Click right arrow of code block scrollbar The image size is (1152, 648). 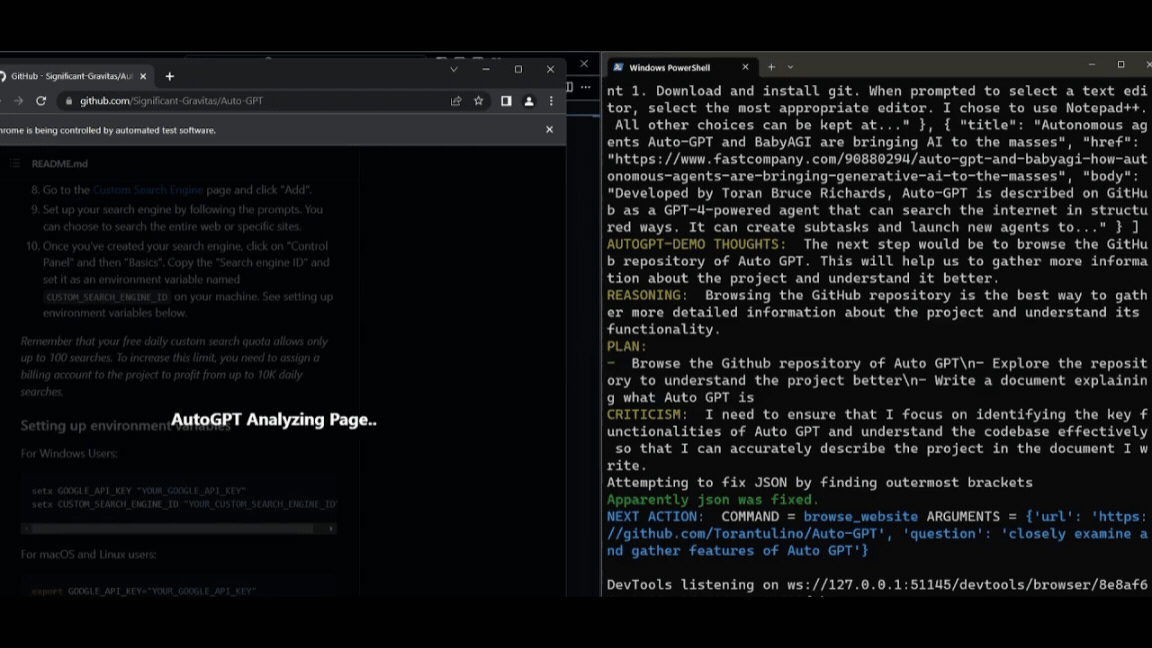click(x=331, y=528)
